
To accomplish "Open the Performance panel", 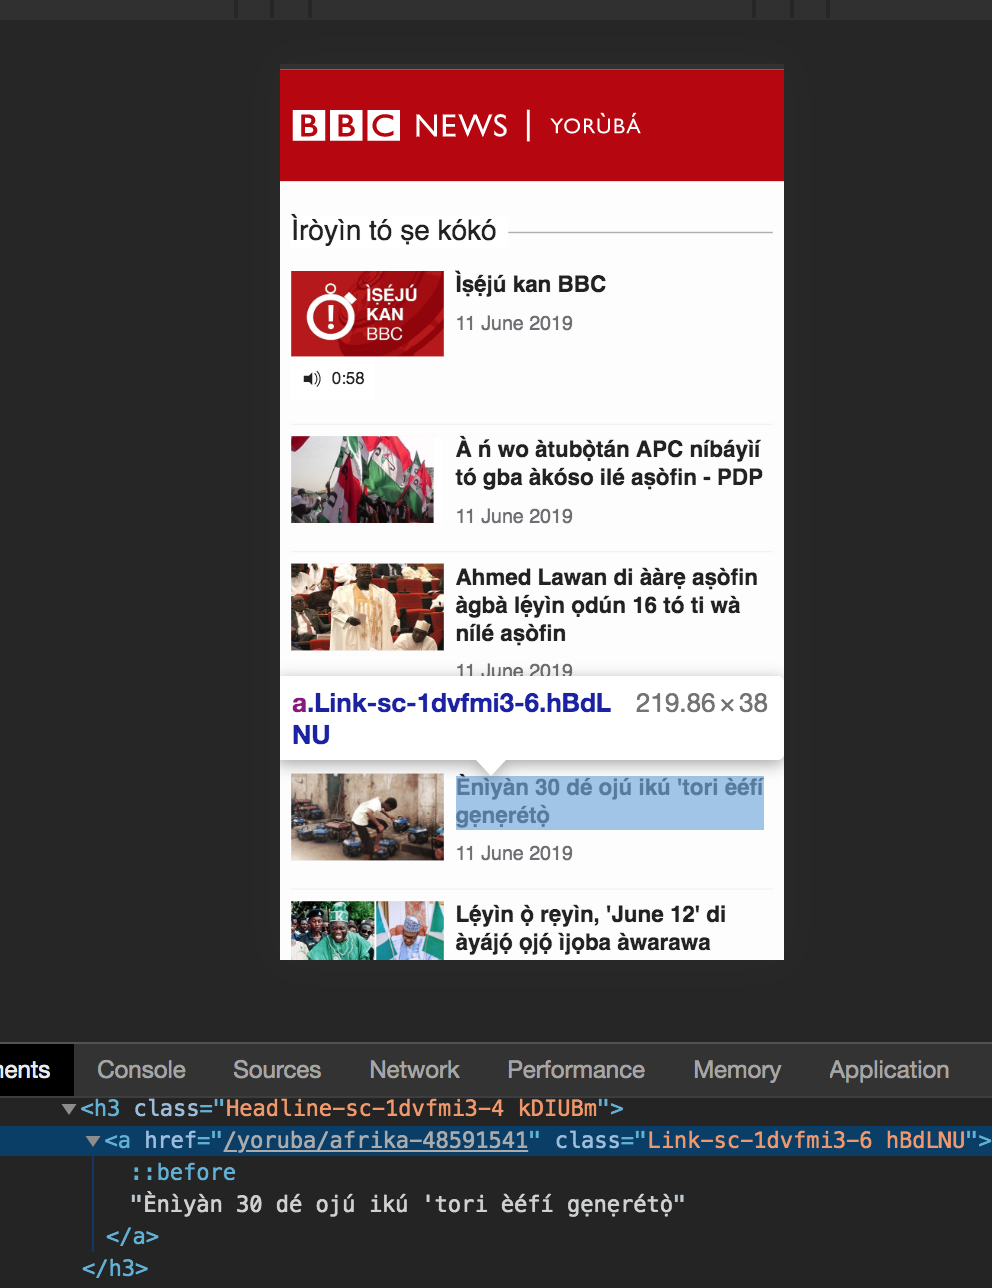I will [575, 1069].
